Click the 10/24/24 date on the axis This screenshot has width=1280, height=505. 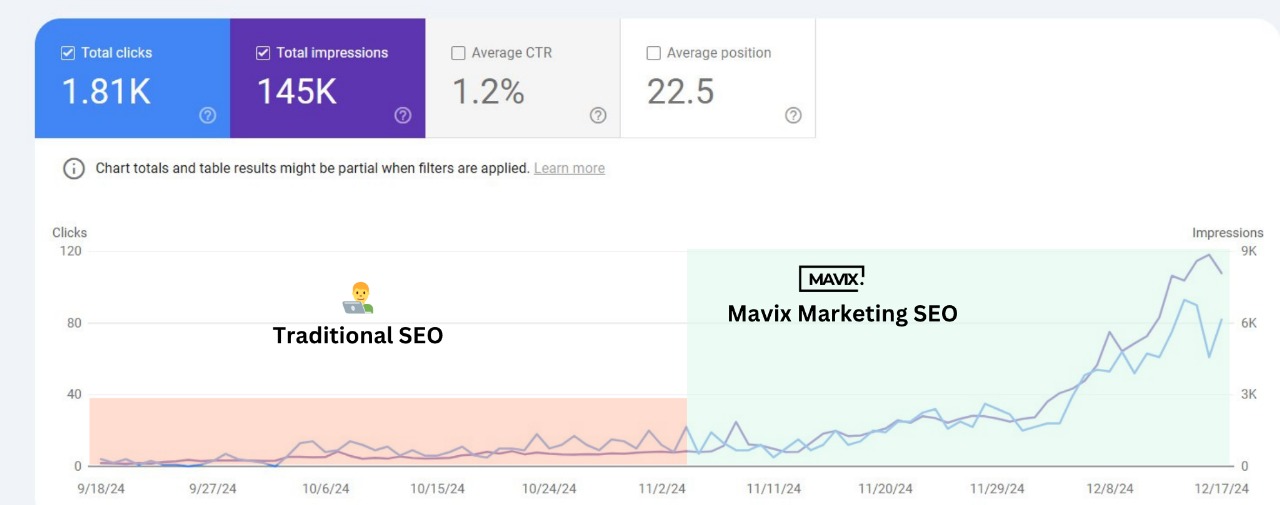coord(549,489)
